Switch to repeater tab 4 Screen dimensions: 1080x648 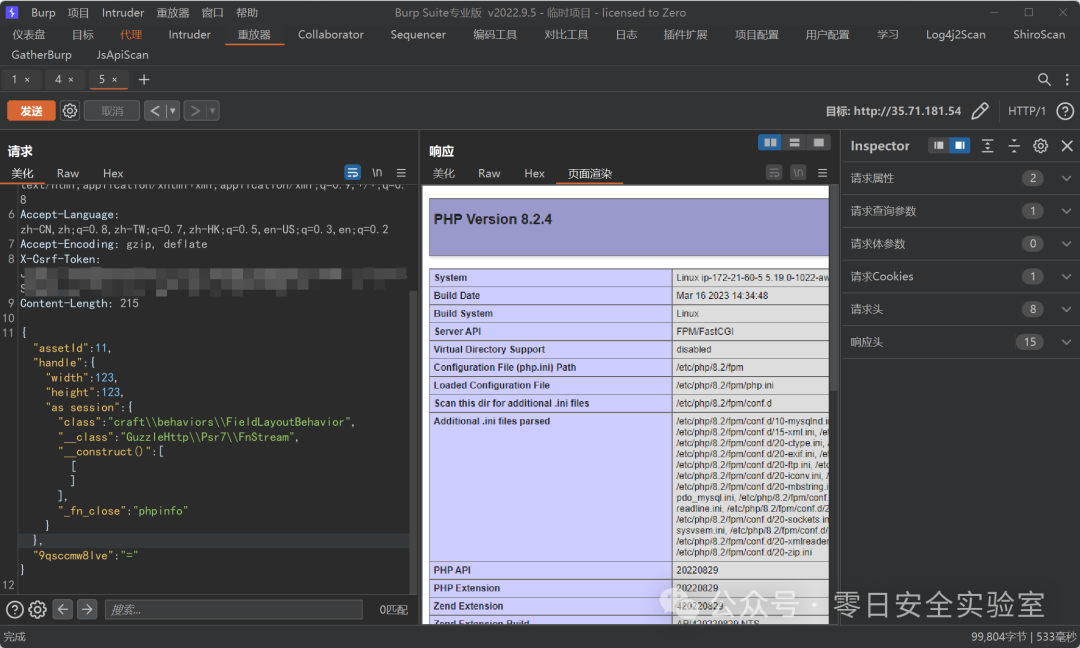(59, 79)
